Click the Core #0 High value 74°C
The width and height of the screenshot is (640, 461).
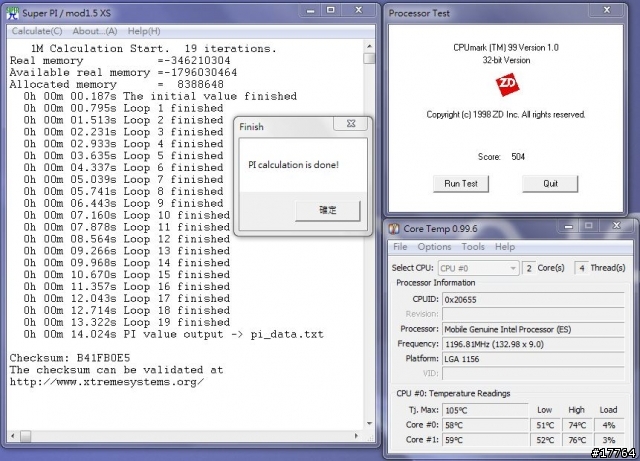(577, 425)
